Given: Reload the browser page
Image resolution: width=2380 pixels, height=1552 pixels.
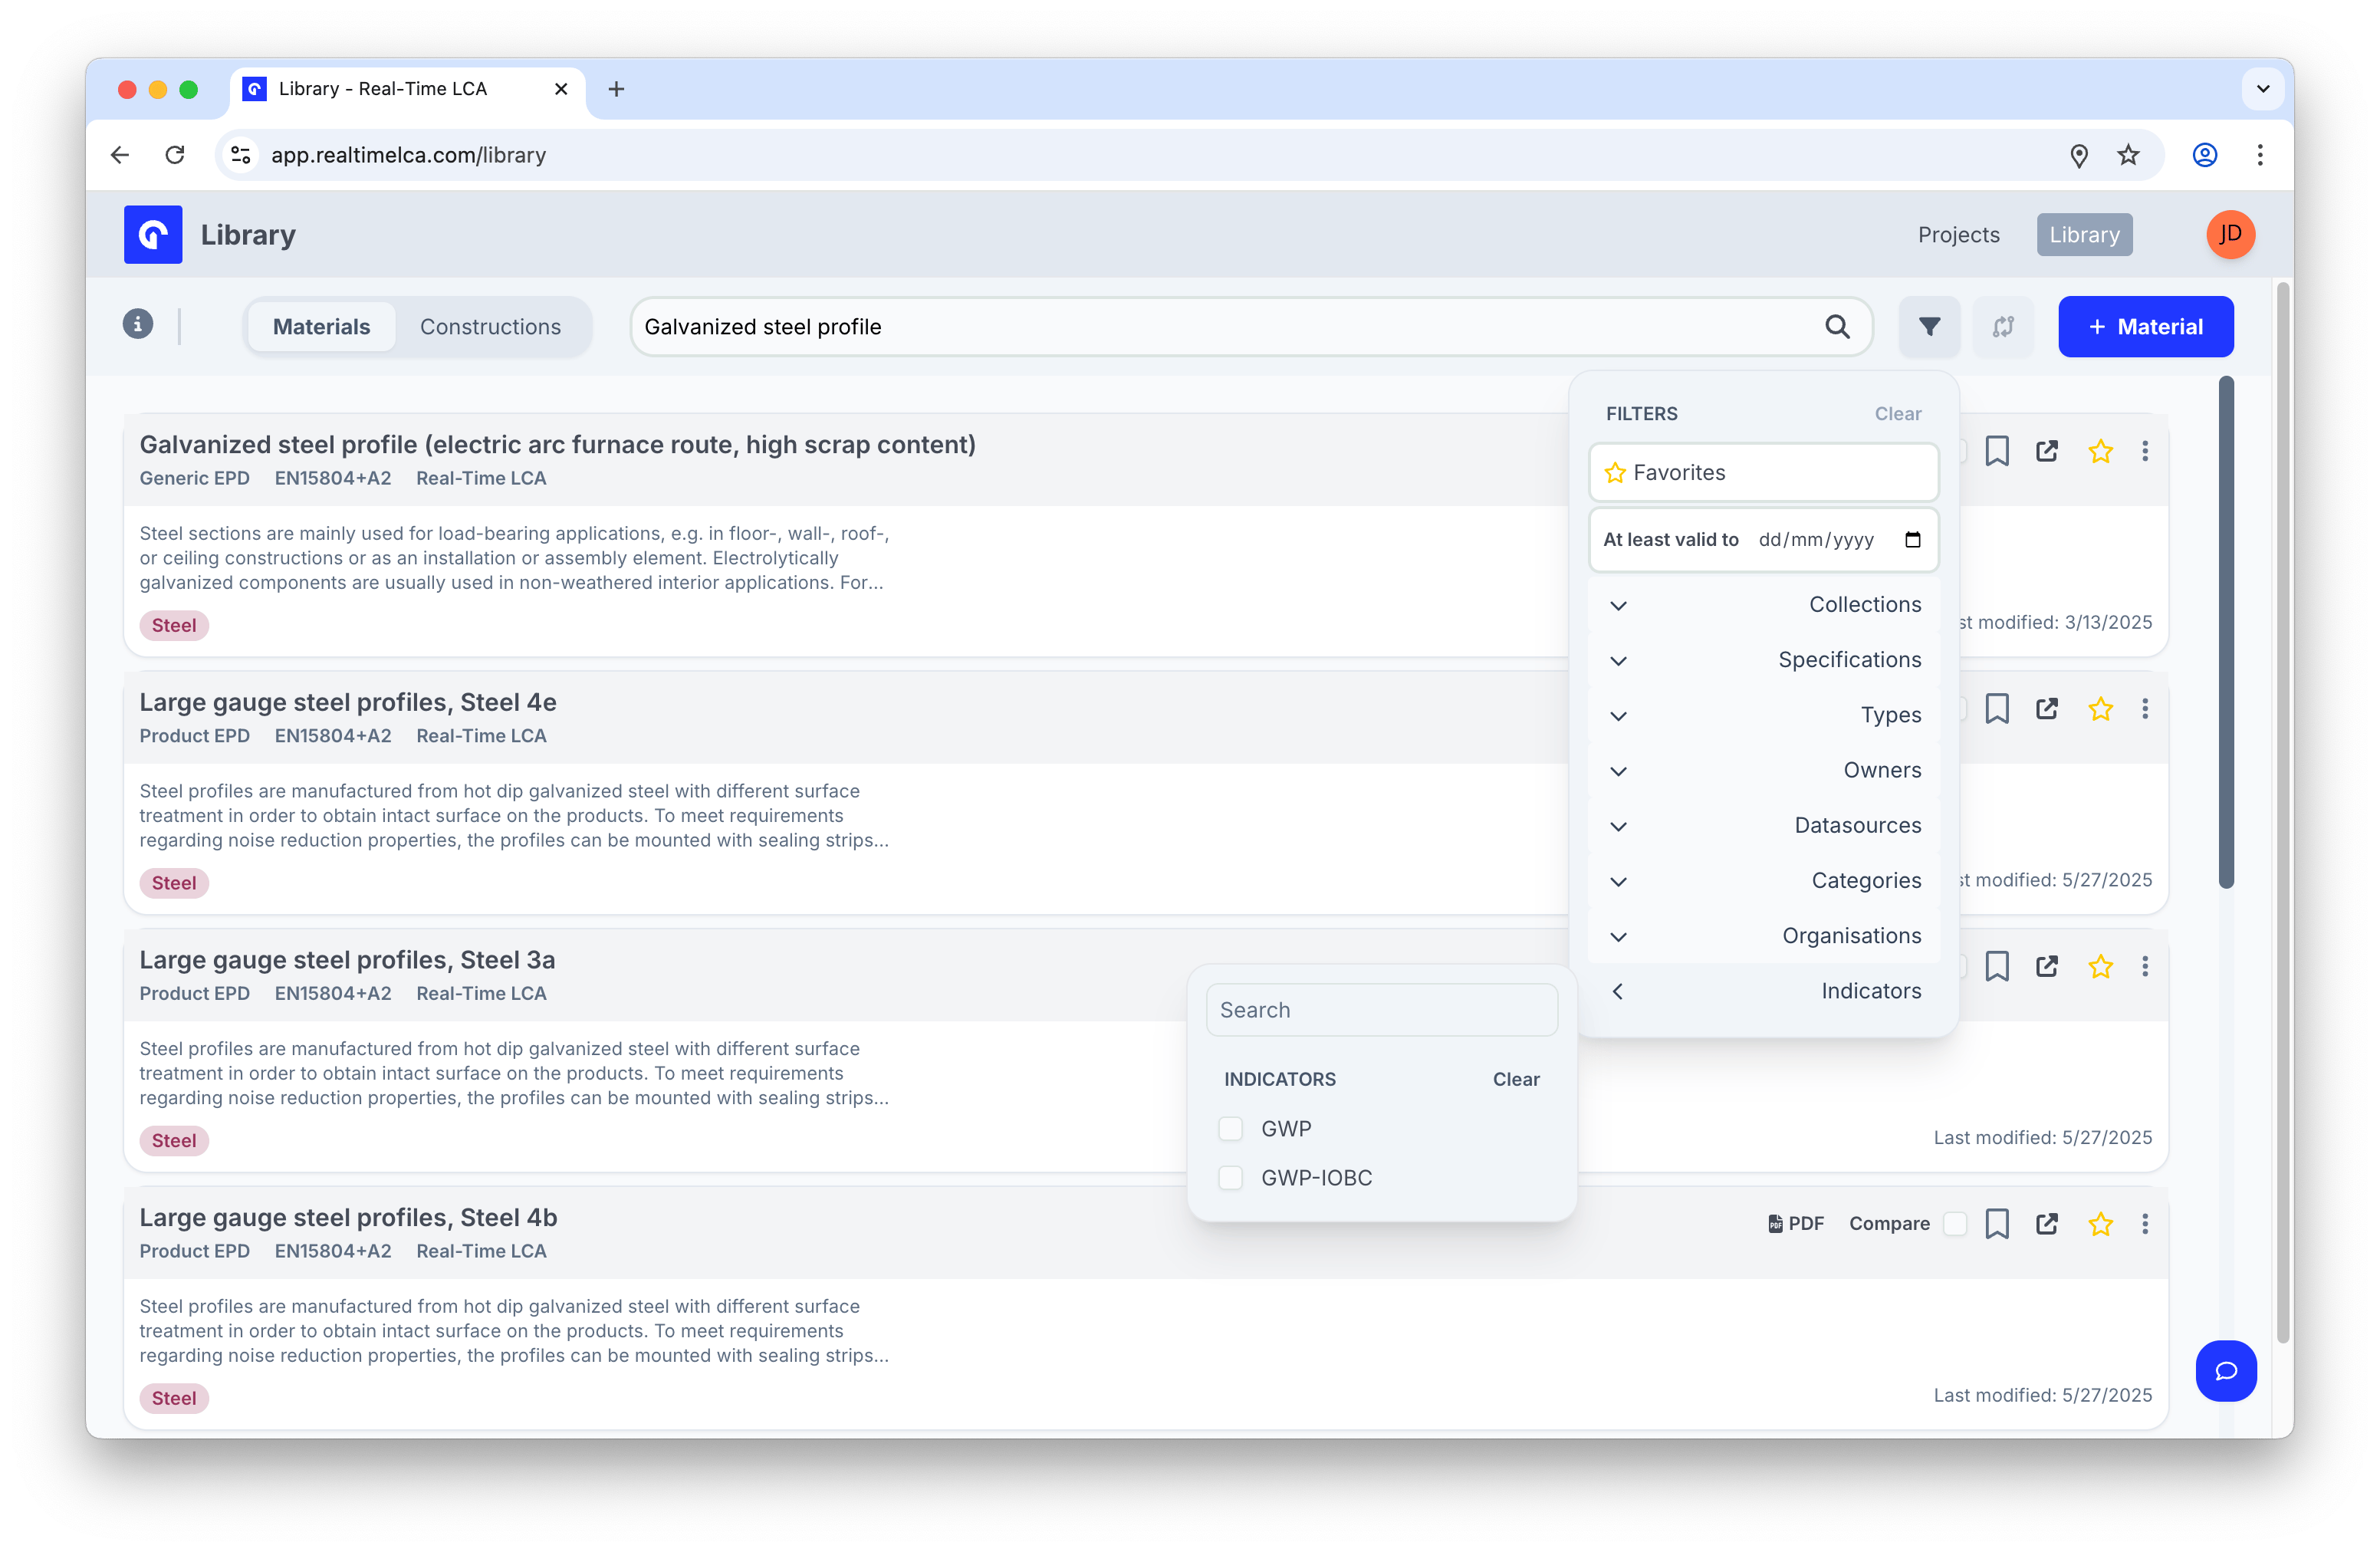Looking at the screenshot, I should point(175,155).
